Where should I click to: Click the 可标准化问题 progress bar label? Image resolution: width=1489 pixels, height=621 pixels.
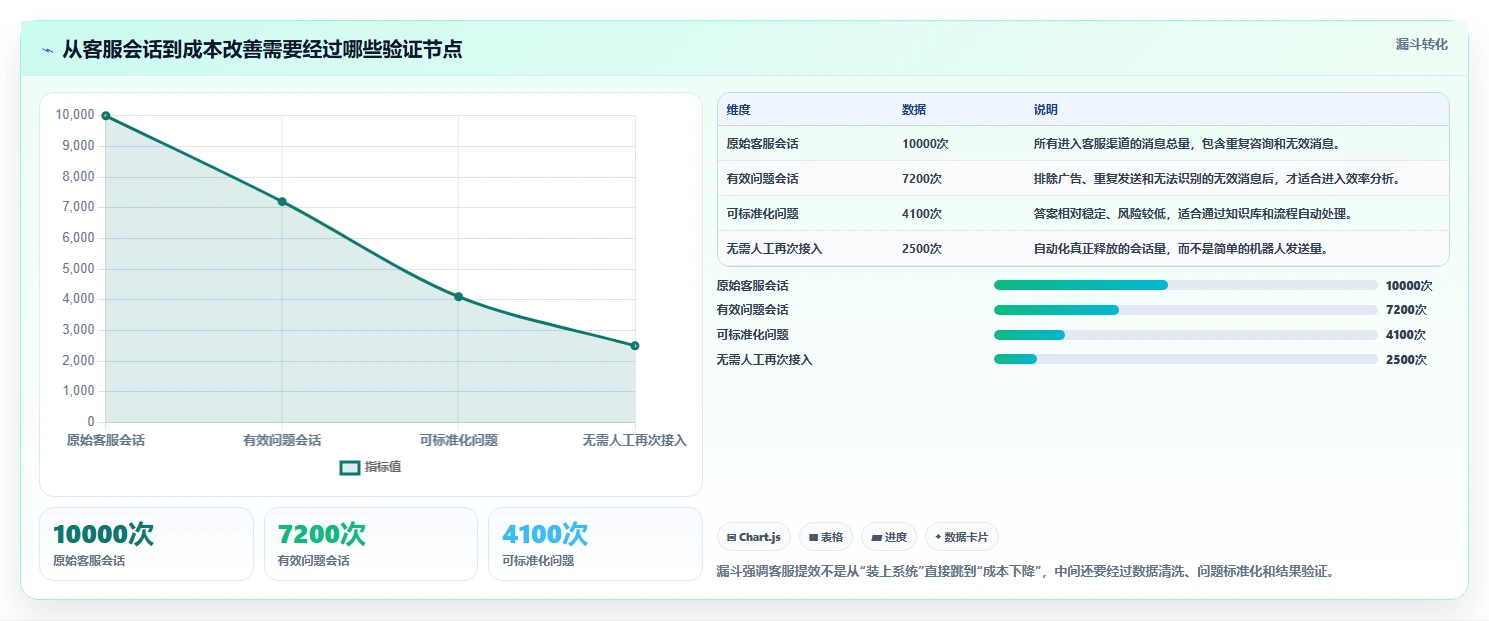click(753, 335)
